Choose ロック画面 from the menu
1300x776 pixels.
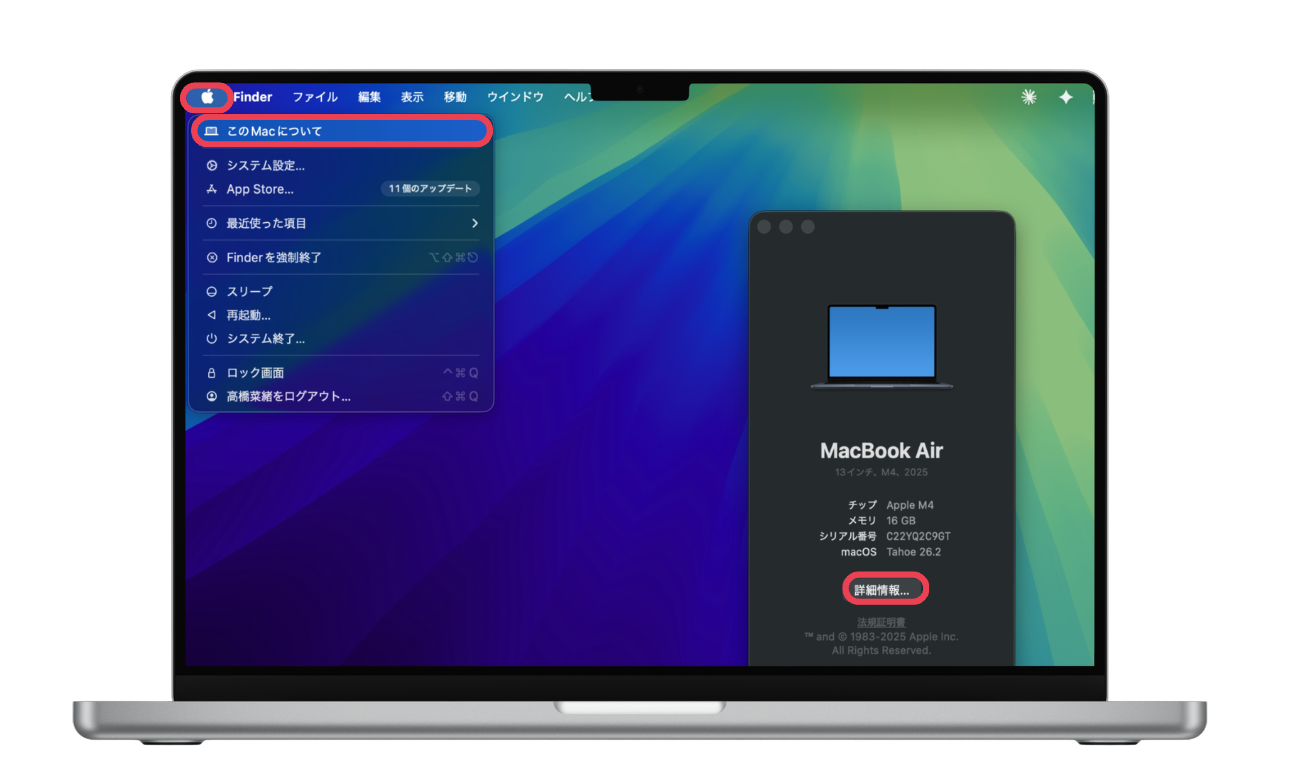(x=341, y=372)
